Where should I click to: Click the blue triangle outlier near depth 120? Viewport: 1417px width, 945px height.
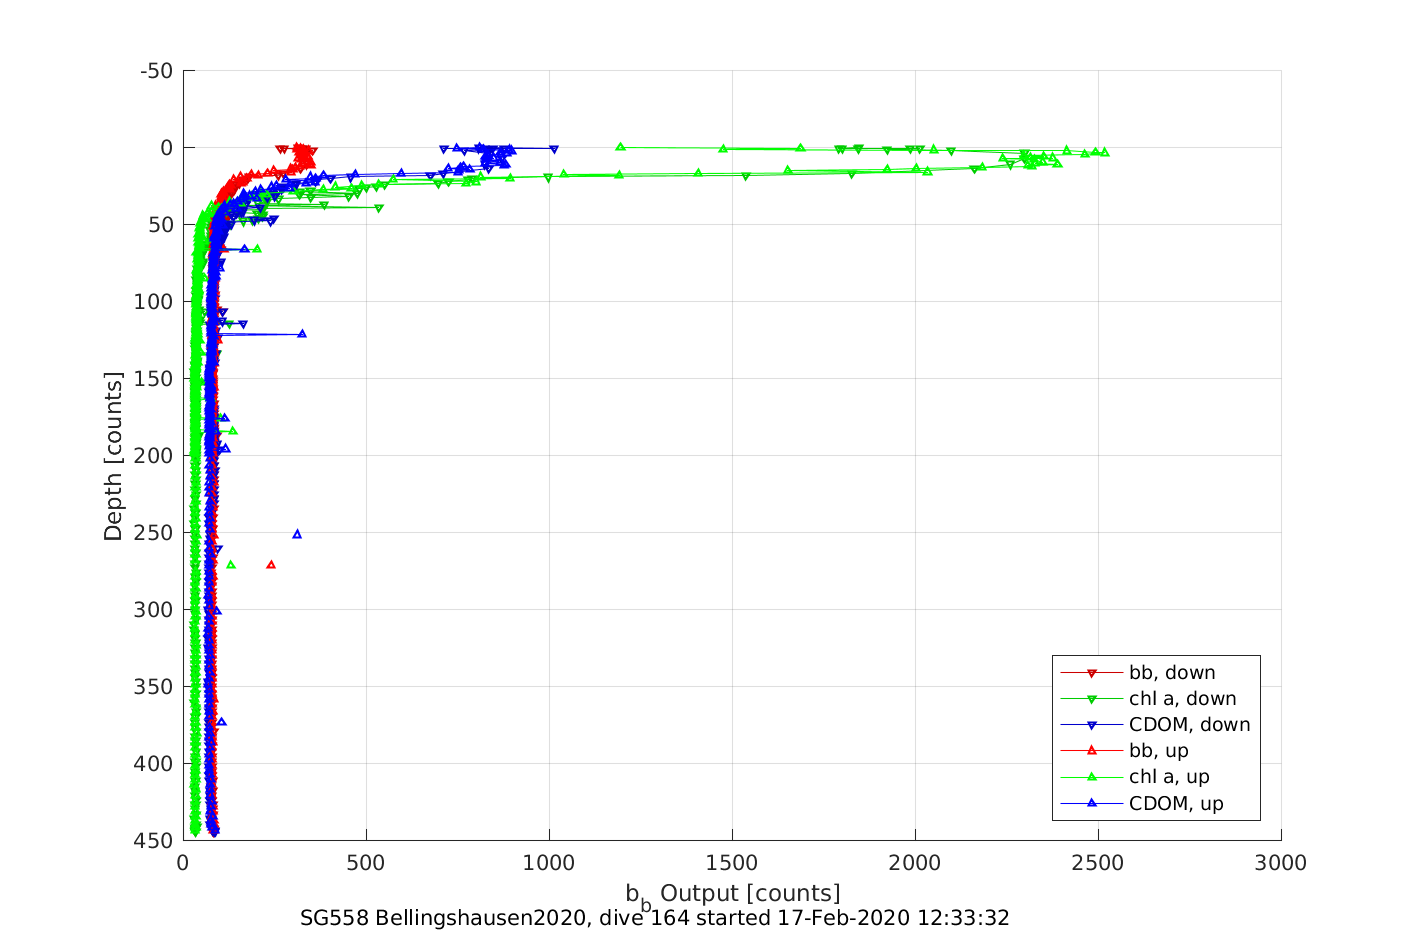(x=302, y=334)
